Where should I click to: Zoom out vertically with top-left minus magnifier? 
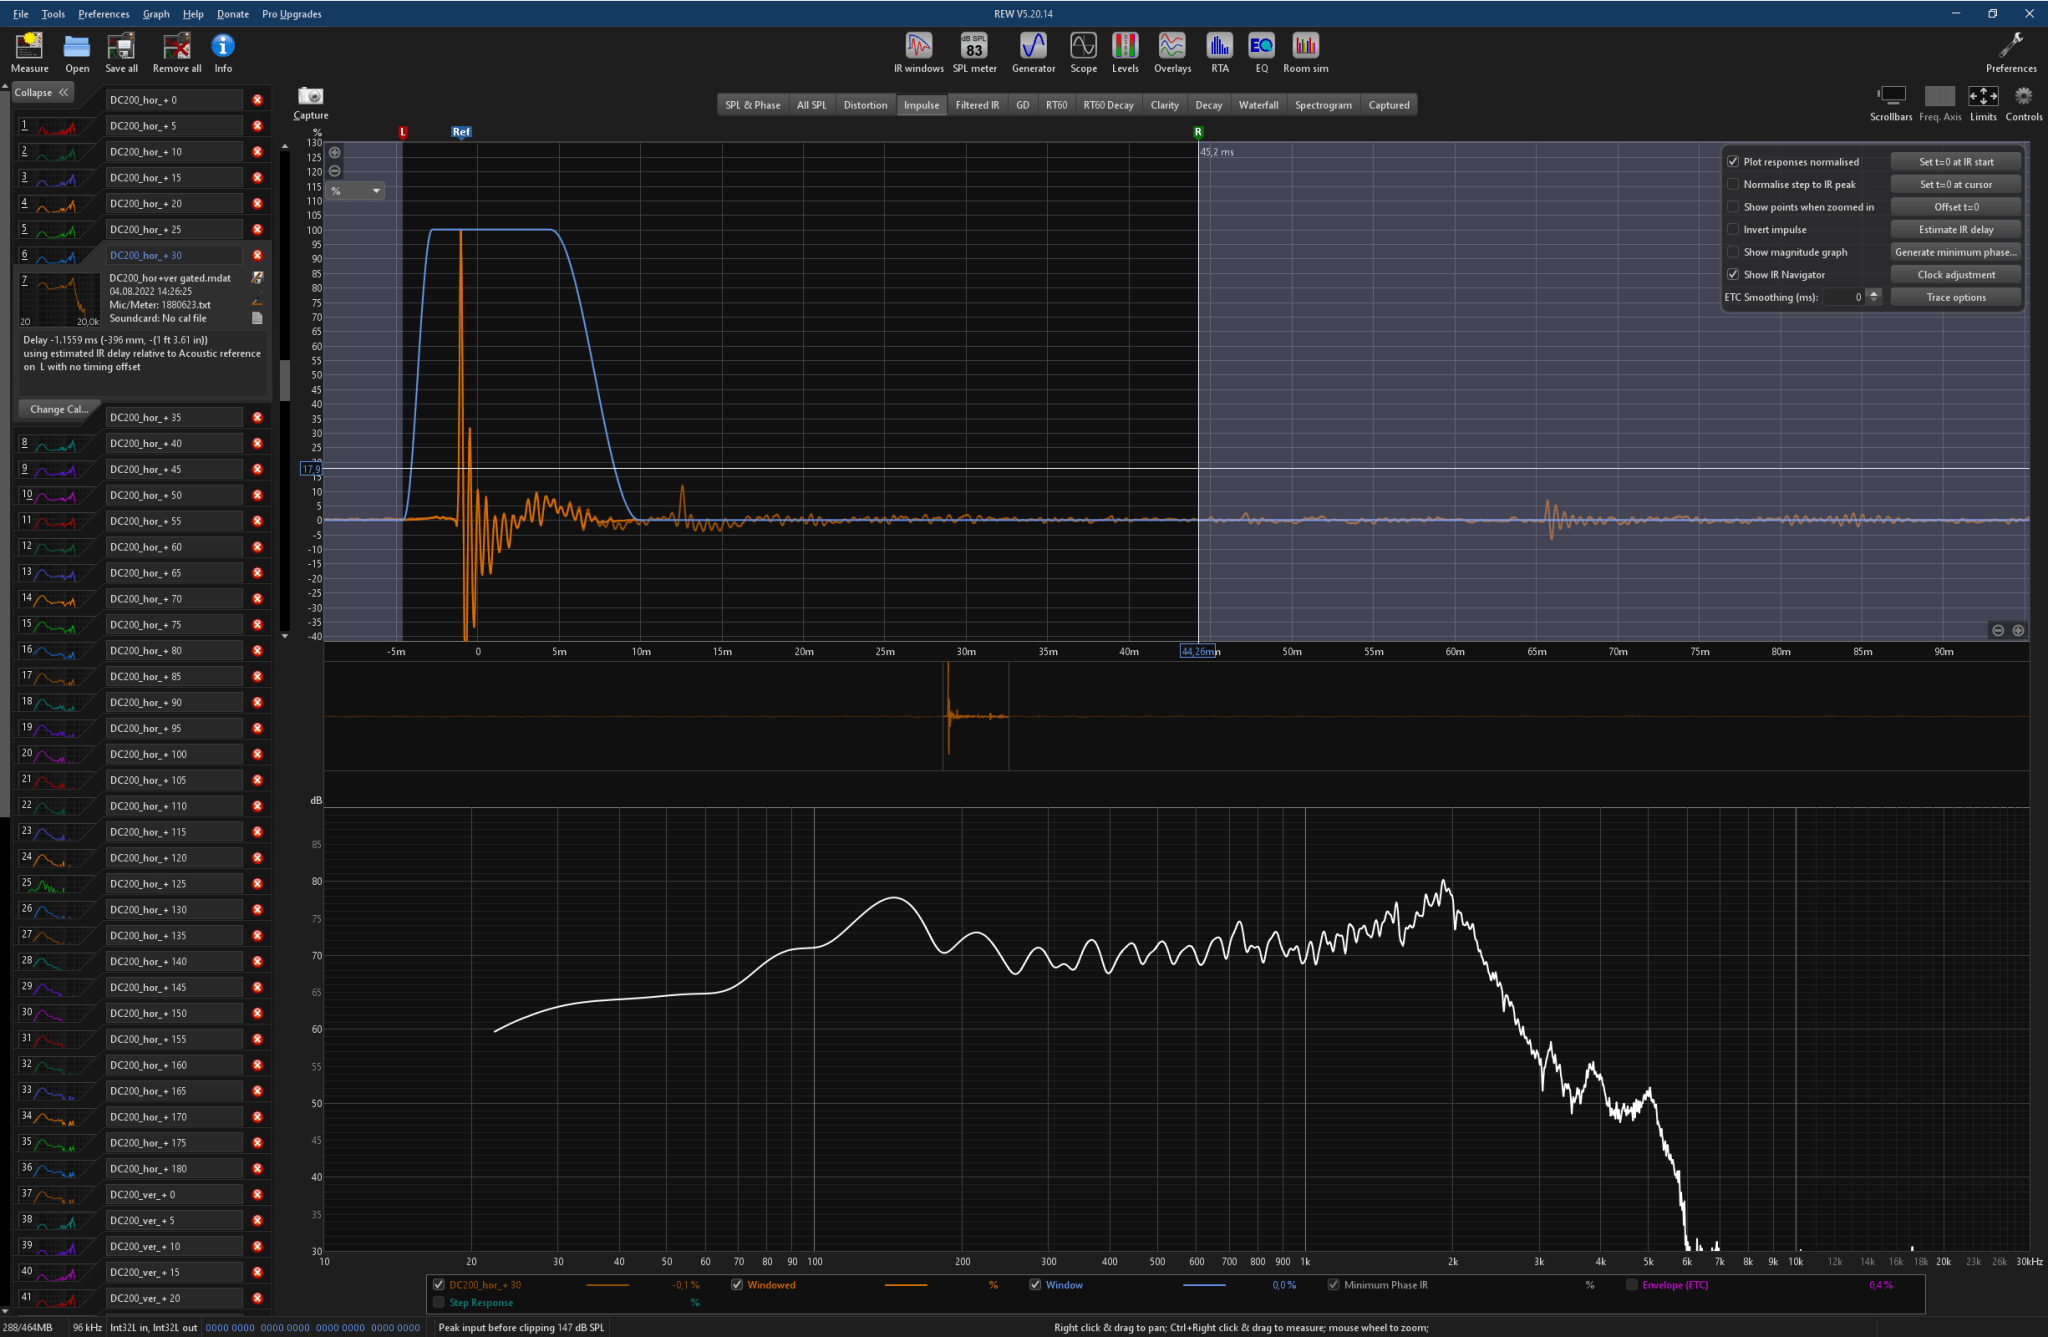335,171
